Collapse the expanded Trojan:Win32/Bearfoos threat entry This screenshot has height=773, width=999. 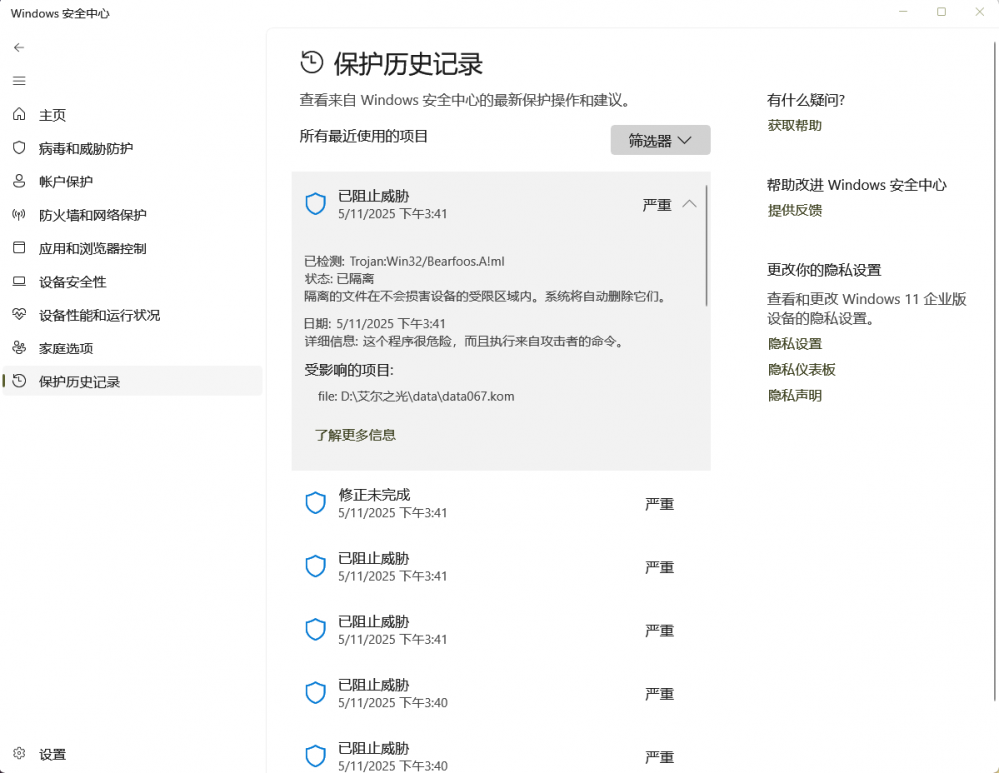tap(689, 203)
